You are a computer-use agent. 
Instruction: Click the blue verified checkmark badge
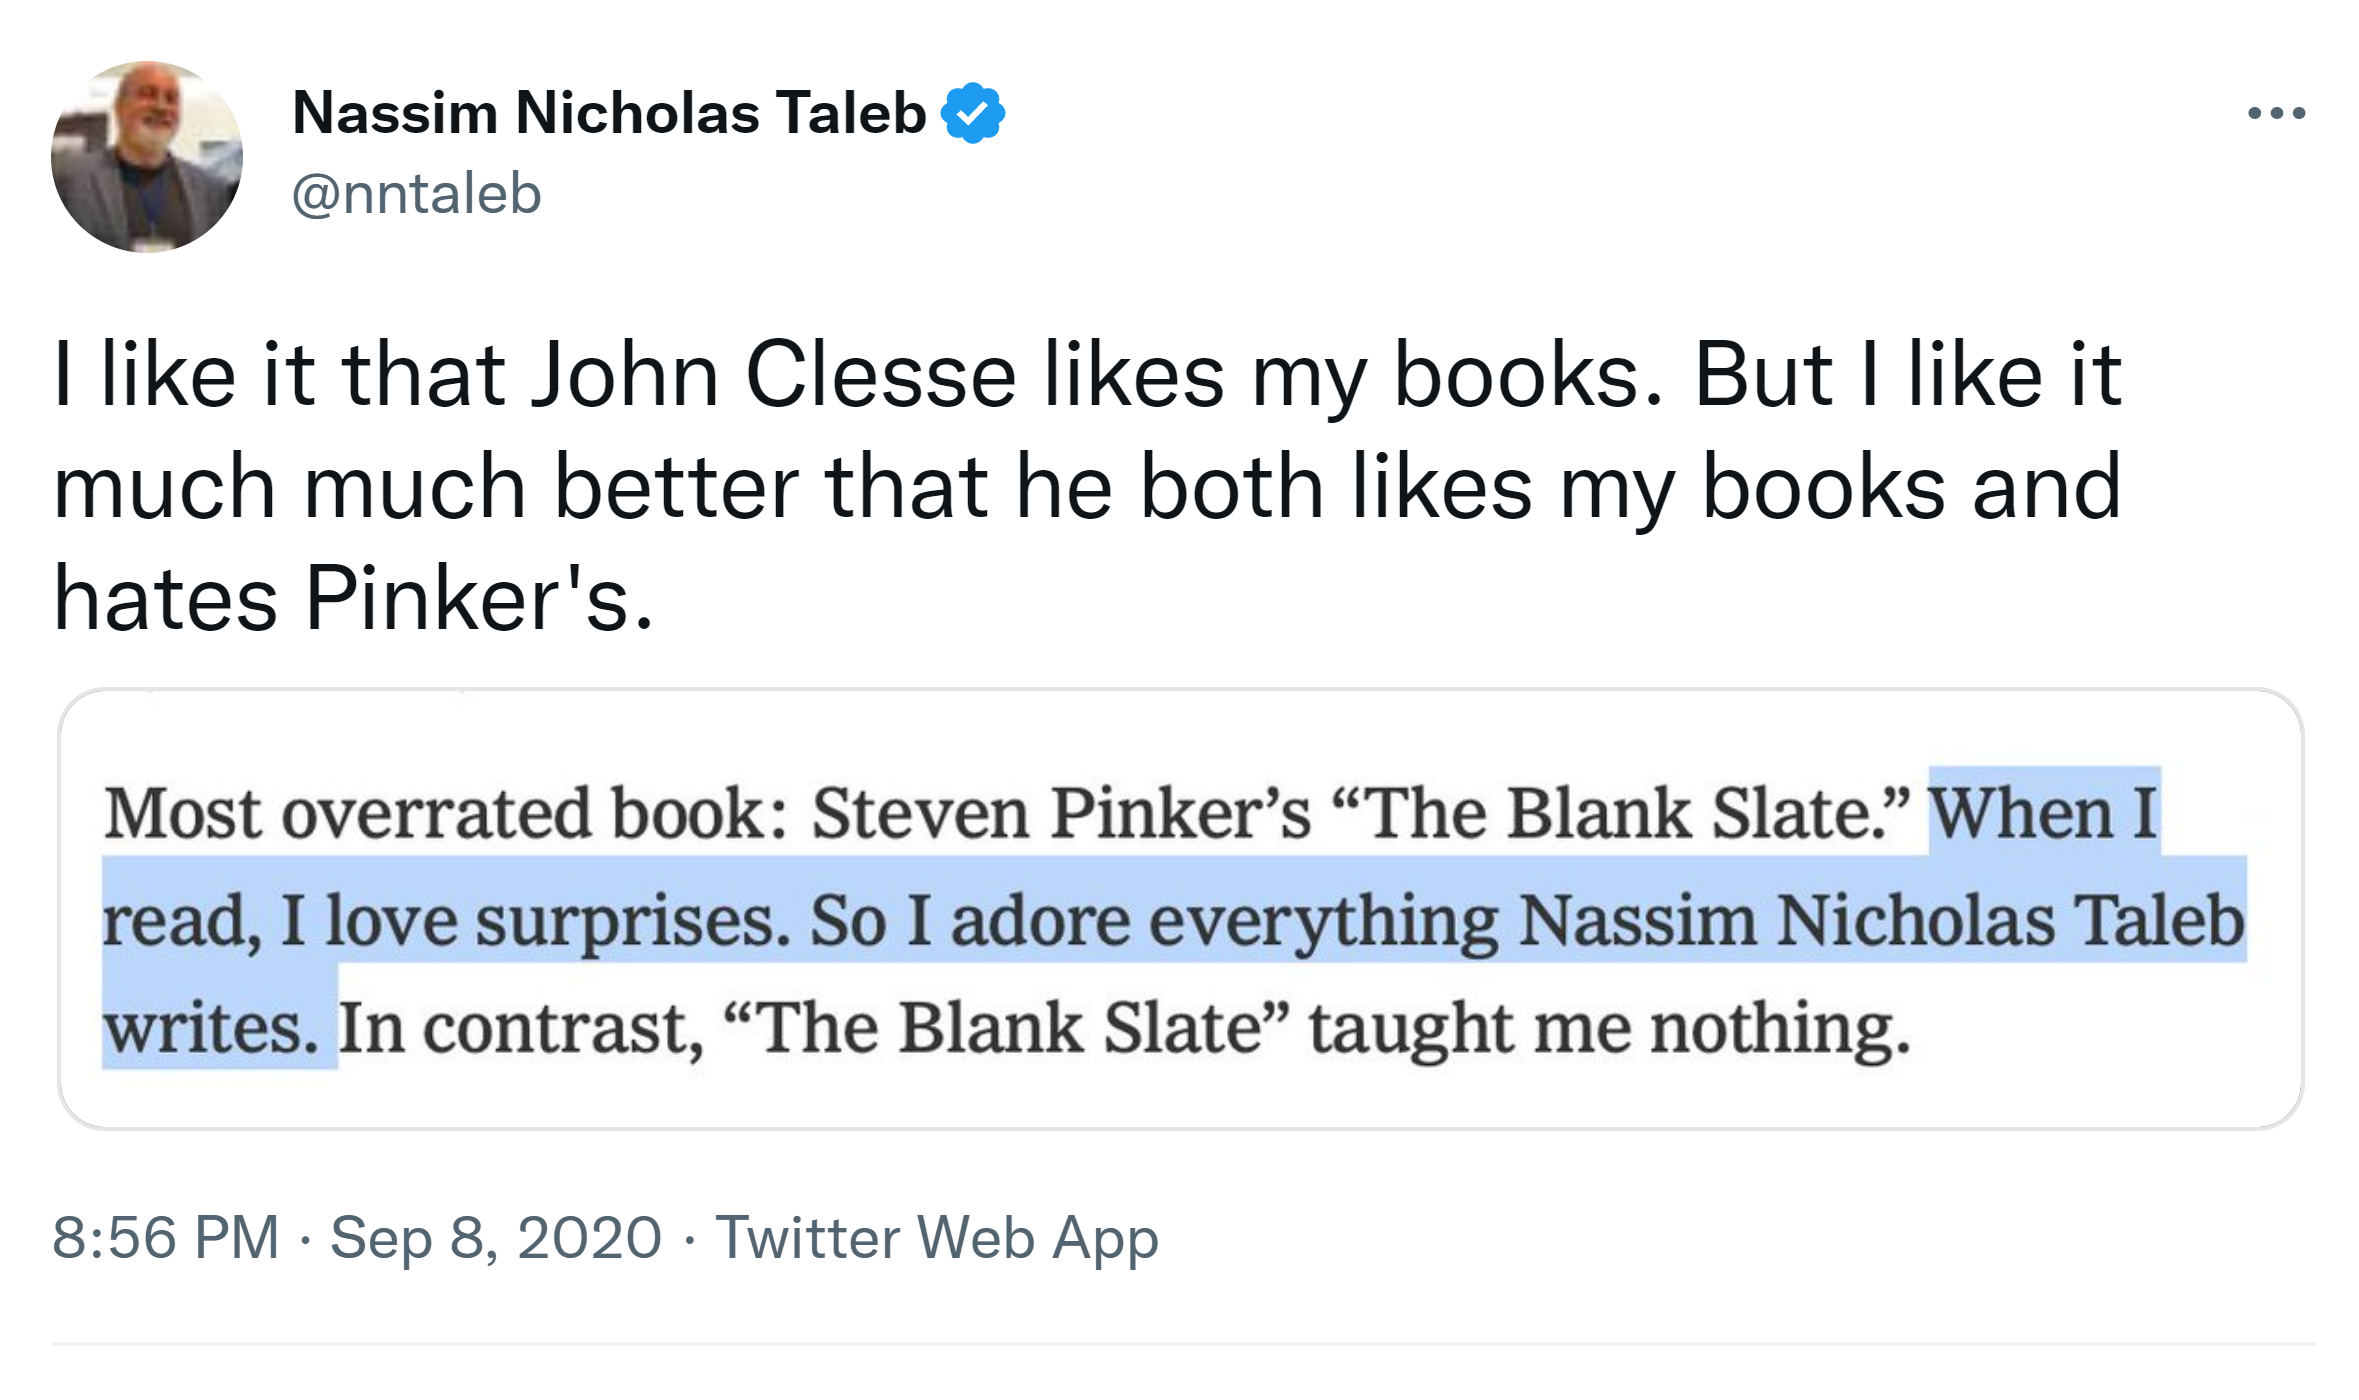point(972,113)
